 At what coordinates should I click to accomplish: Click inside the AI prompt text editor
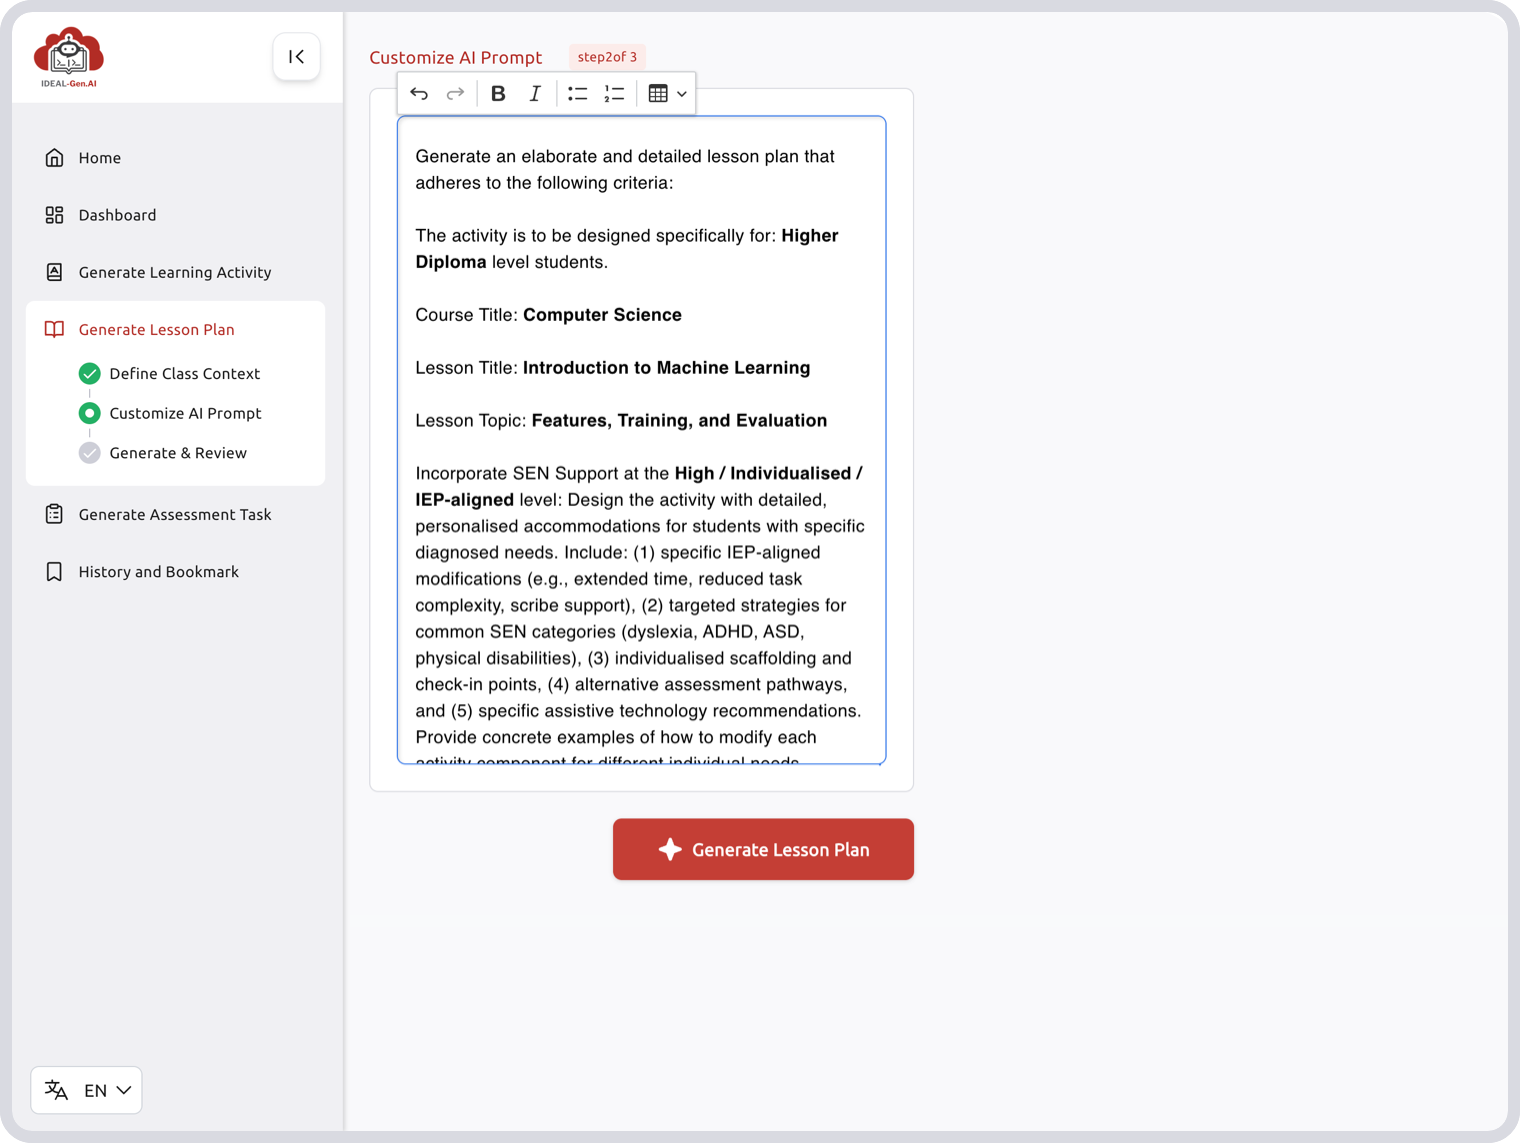pos(642,440)
